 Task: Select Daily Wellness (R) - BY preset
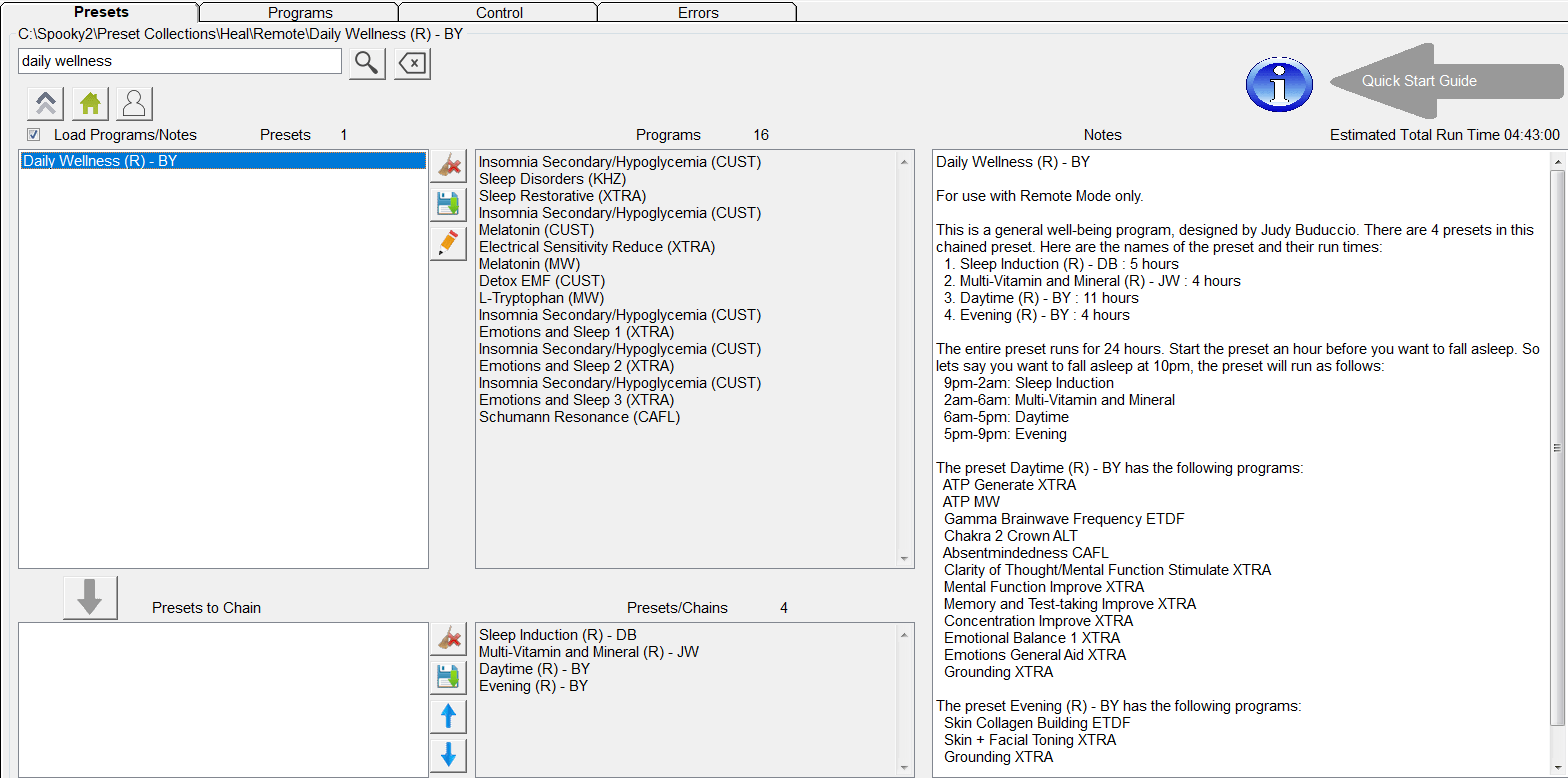tap(223, 160)
